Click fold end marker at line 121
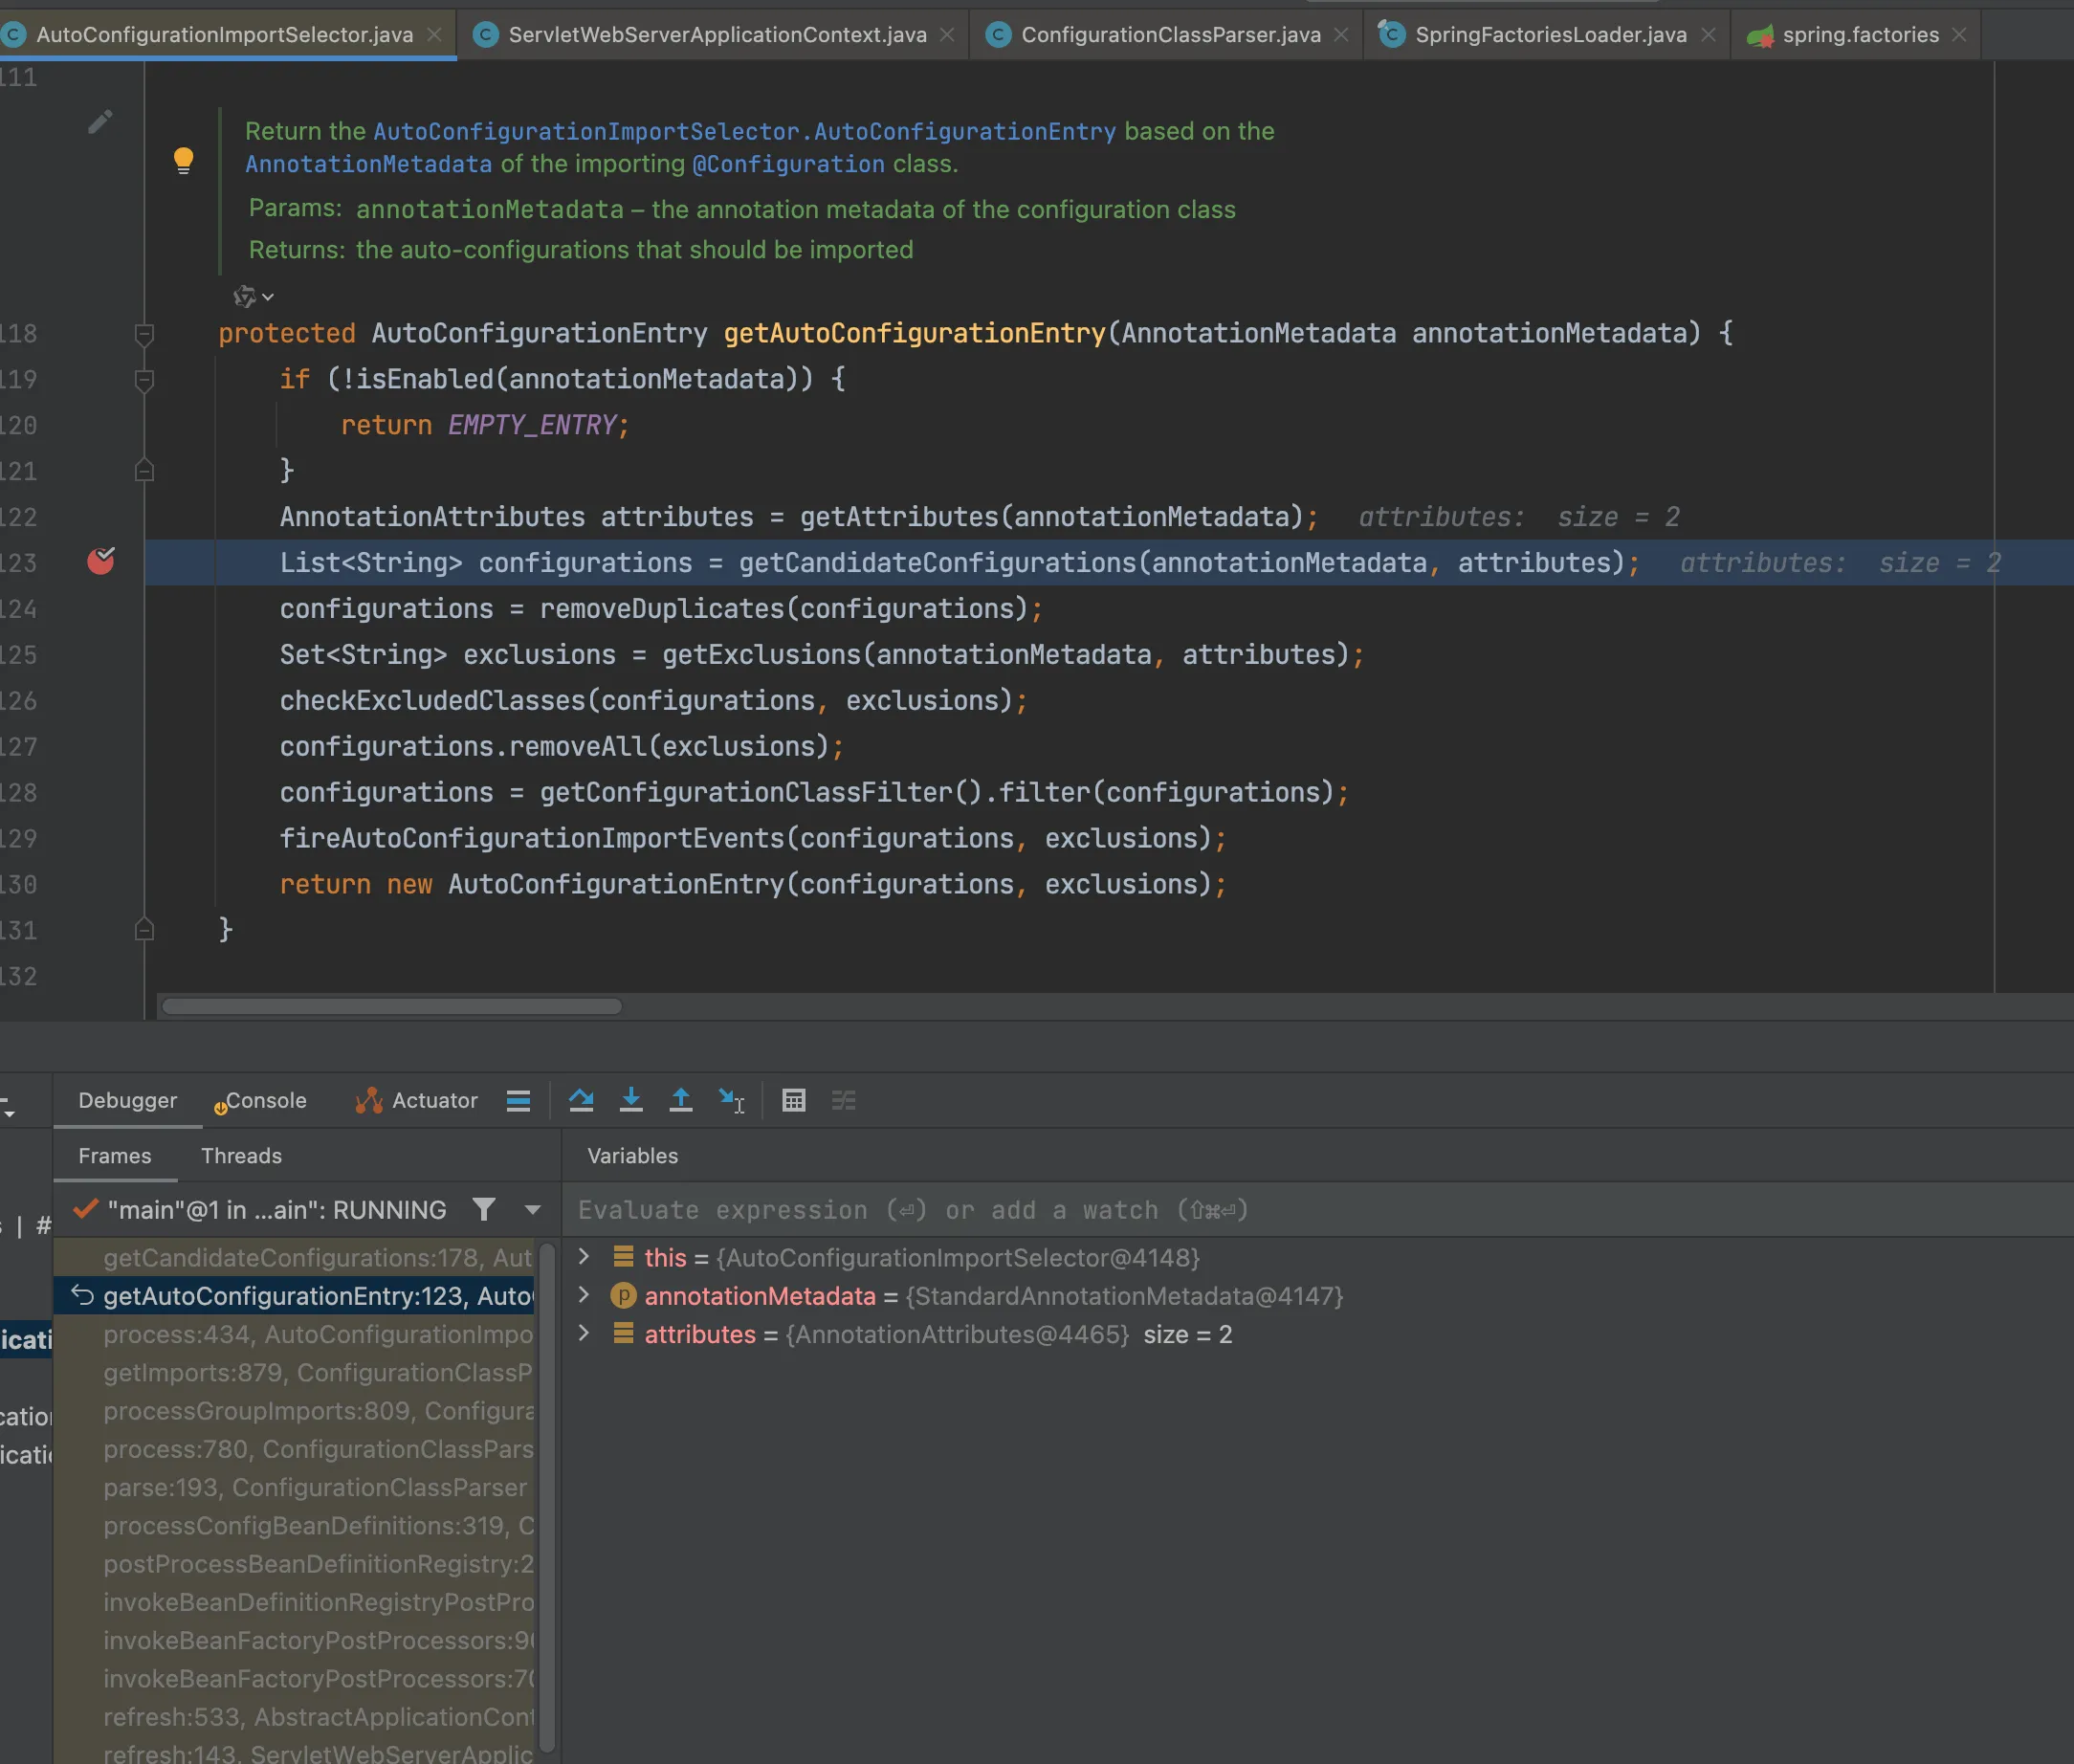 coord(144,470)
